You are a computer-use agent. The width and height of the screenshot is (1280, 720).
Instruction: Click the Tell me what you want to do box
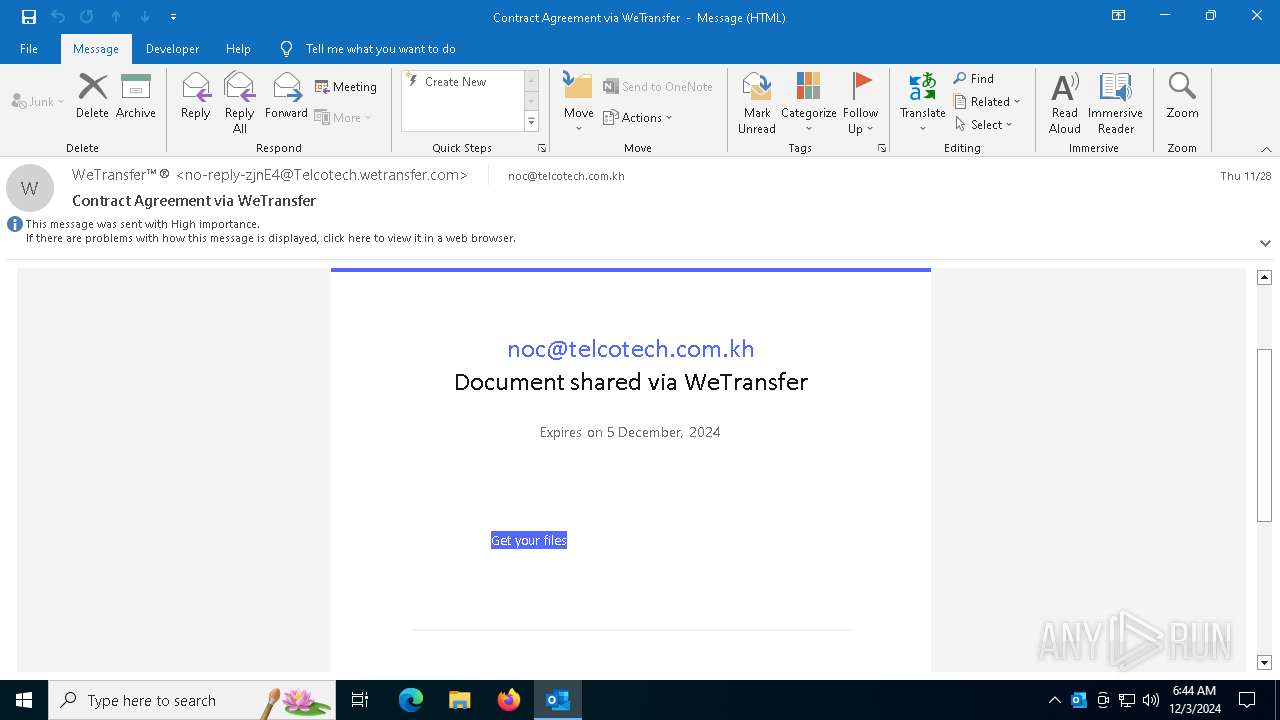pos(380,49)
